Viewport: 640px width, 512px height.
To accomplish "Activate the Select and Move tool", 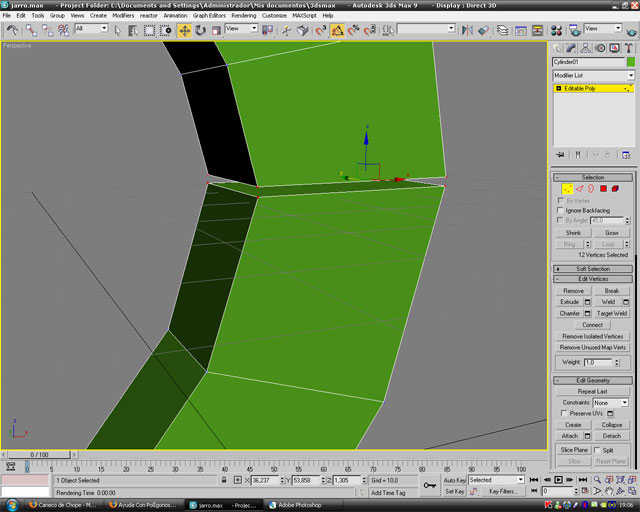I will pos(184,31).
